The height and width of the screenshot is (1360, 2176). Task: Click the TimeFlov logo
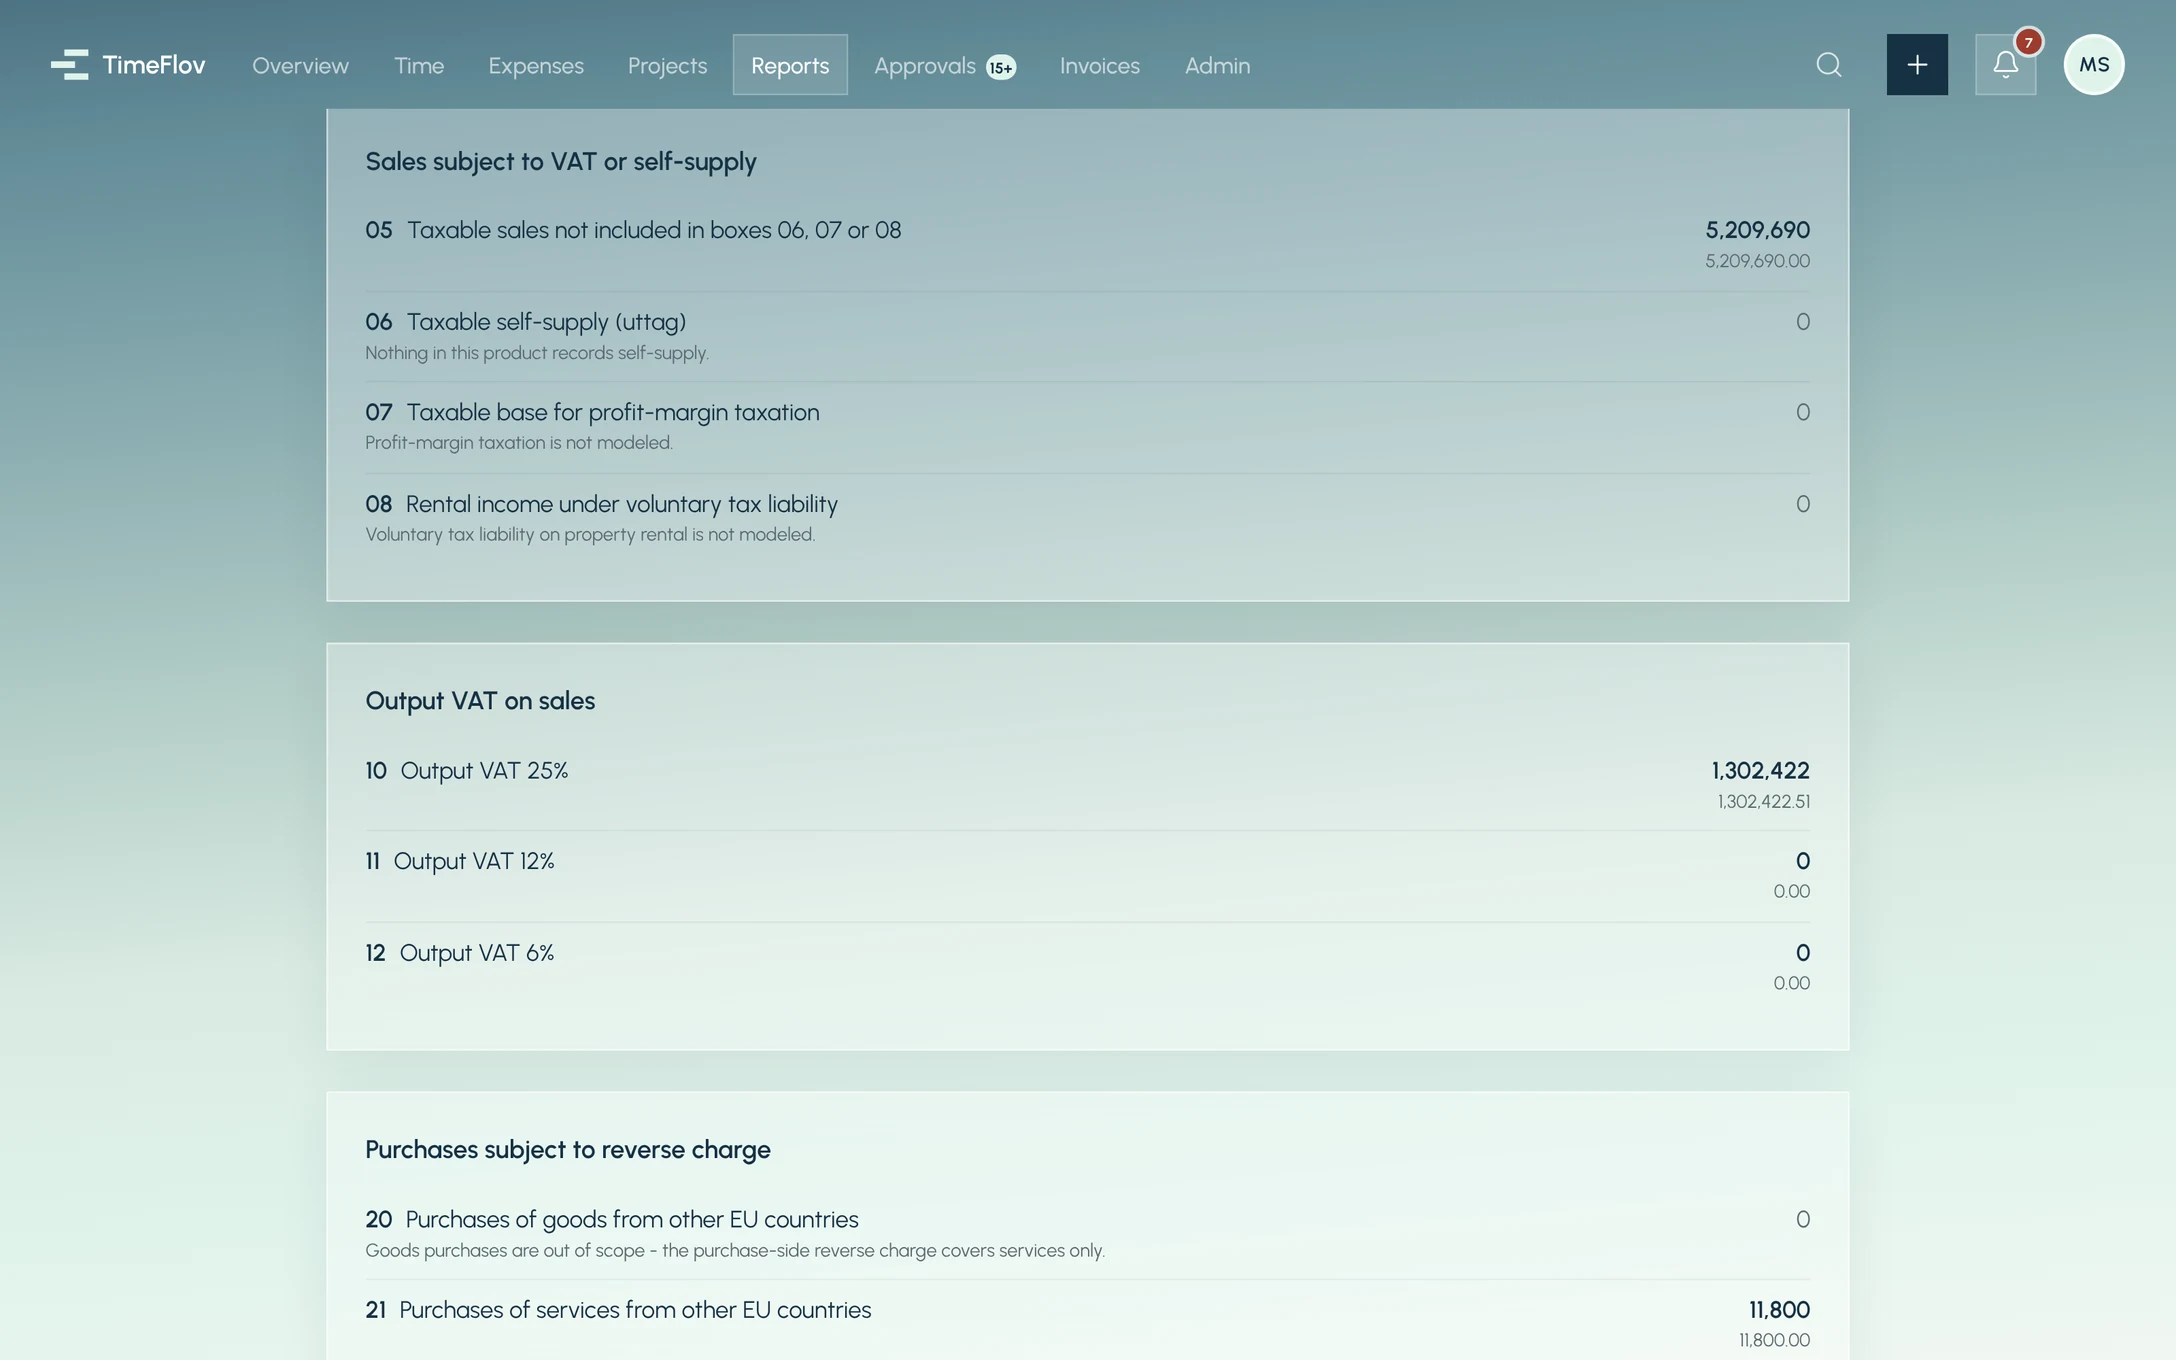(x=128, y=65)
